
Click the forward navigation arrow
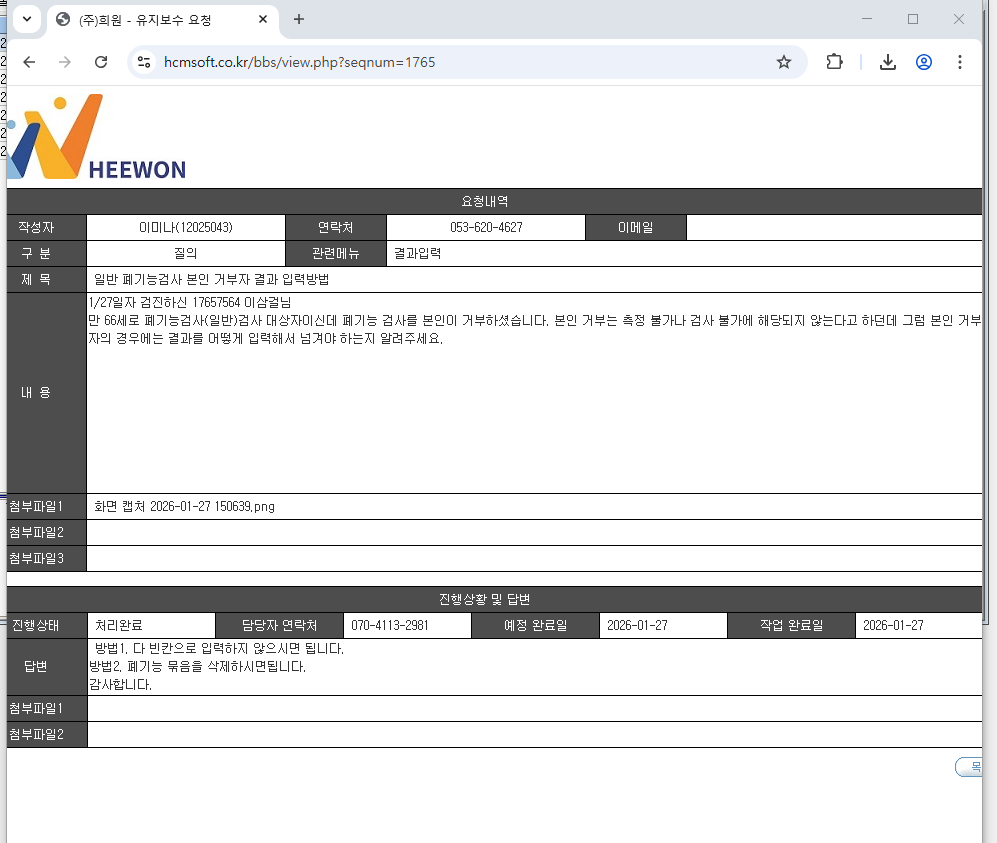(65, 62)
